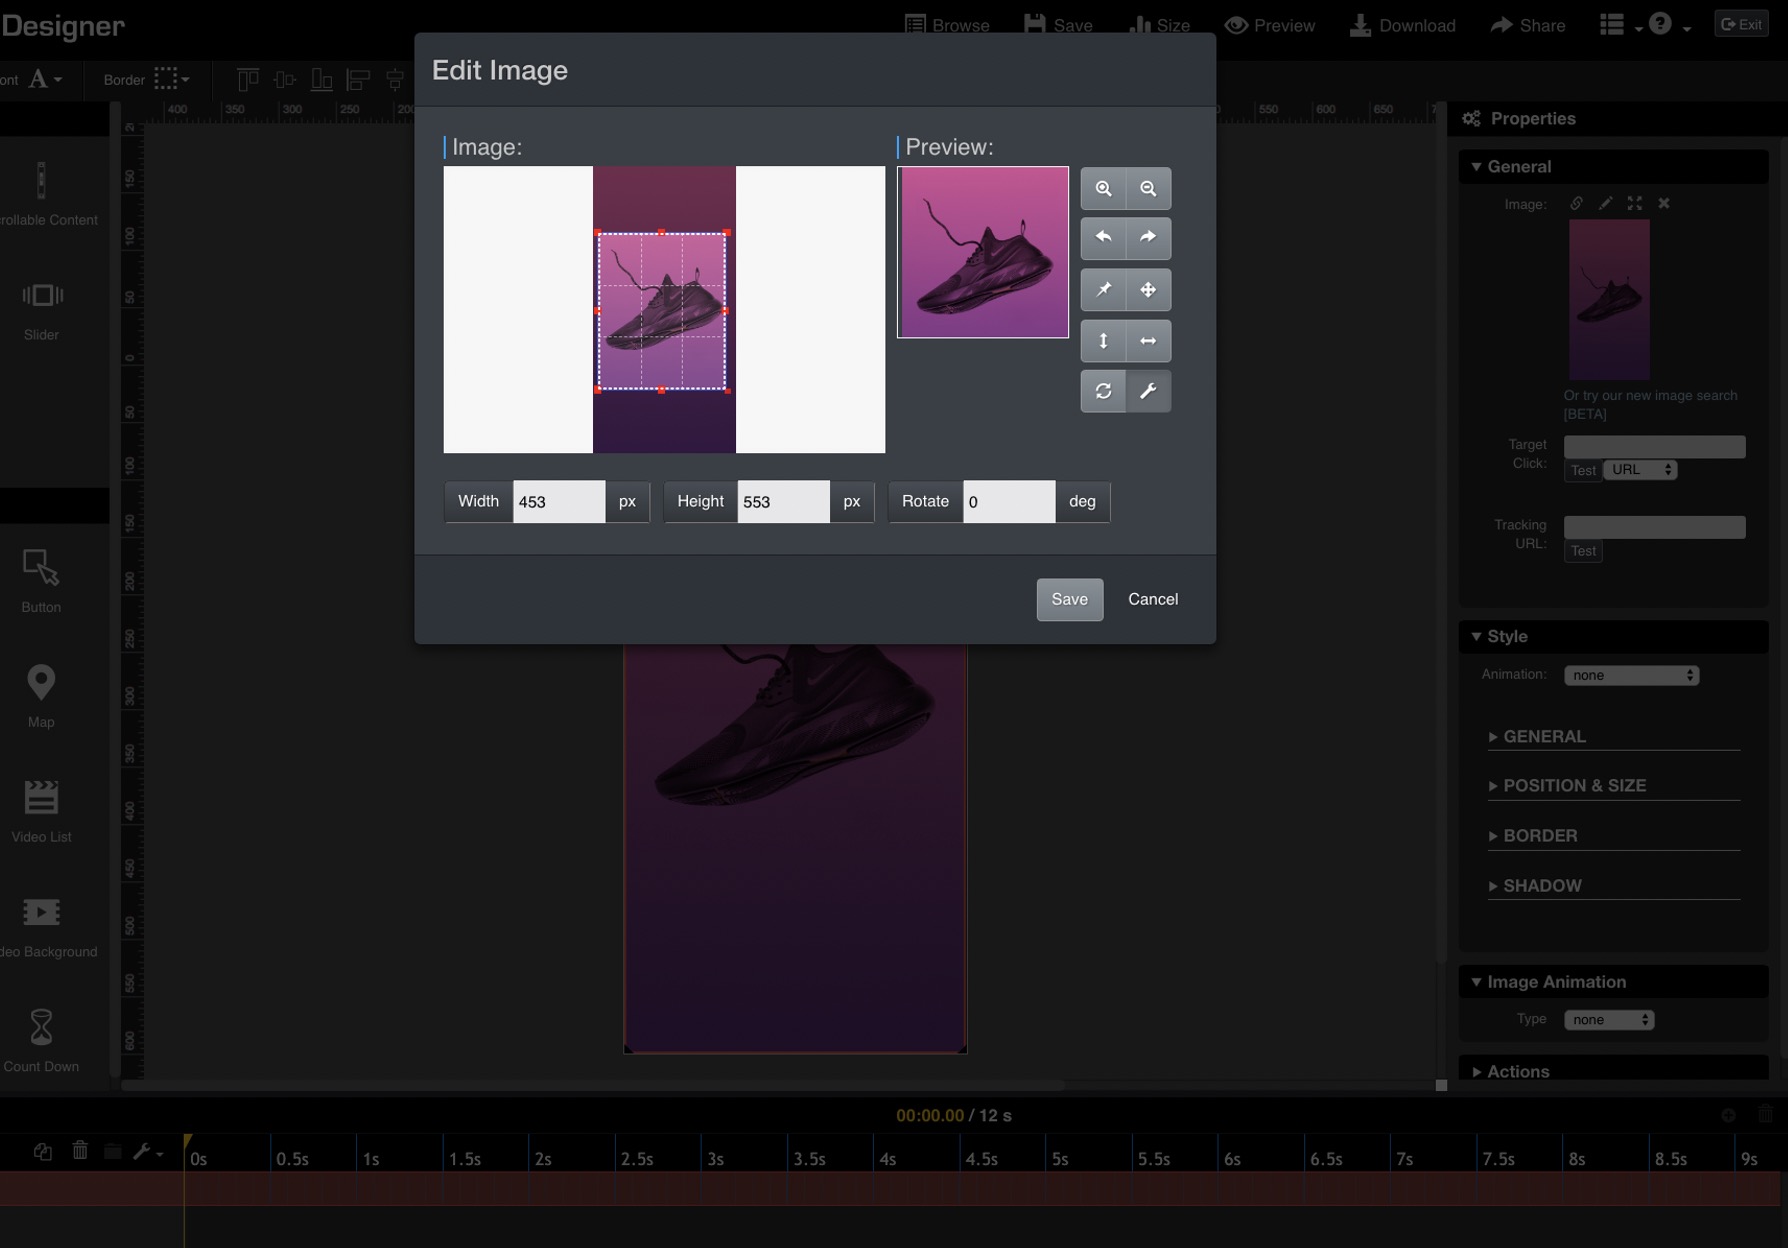The width and height of the screenshot is (1788, 1248).
Task: Click the Height input field
Action: pos(782,502)
